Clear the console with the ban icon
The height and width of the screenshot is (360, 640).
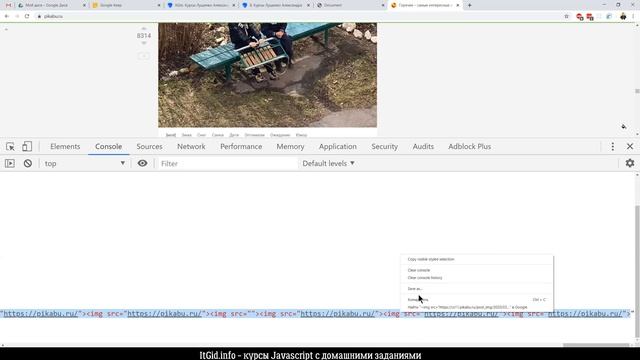(x=28, y=163)
